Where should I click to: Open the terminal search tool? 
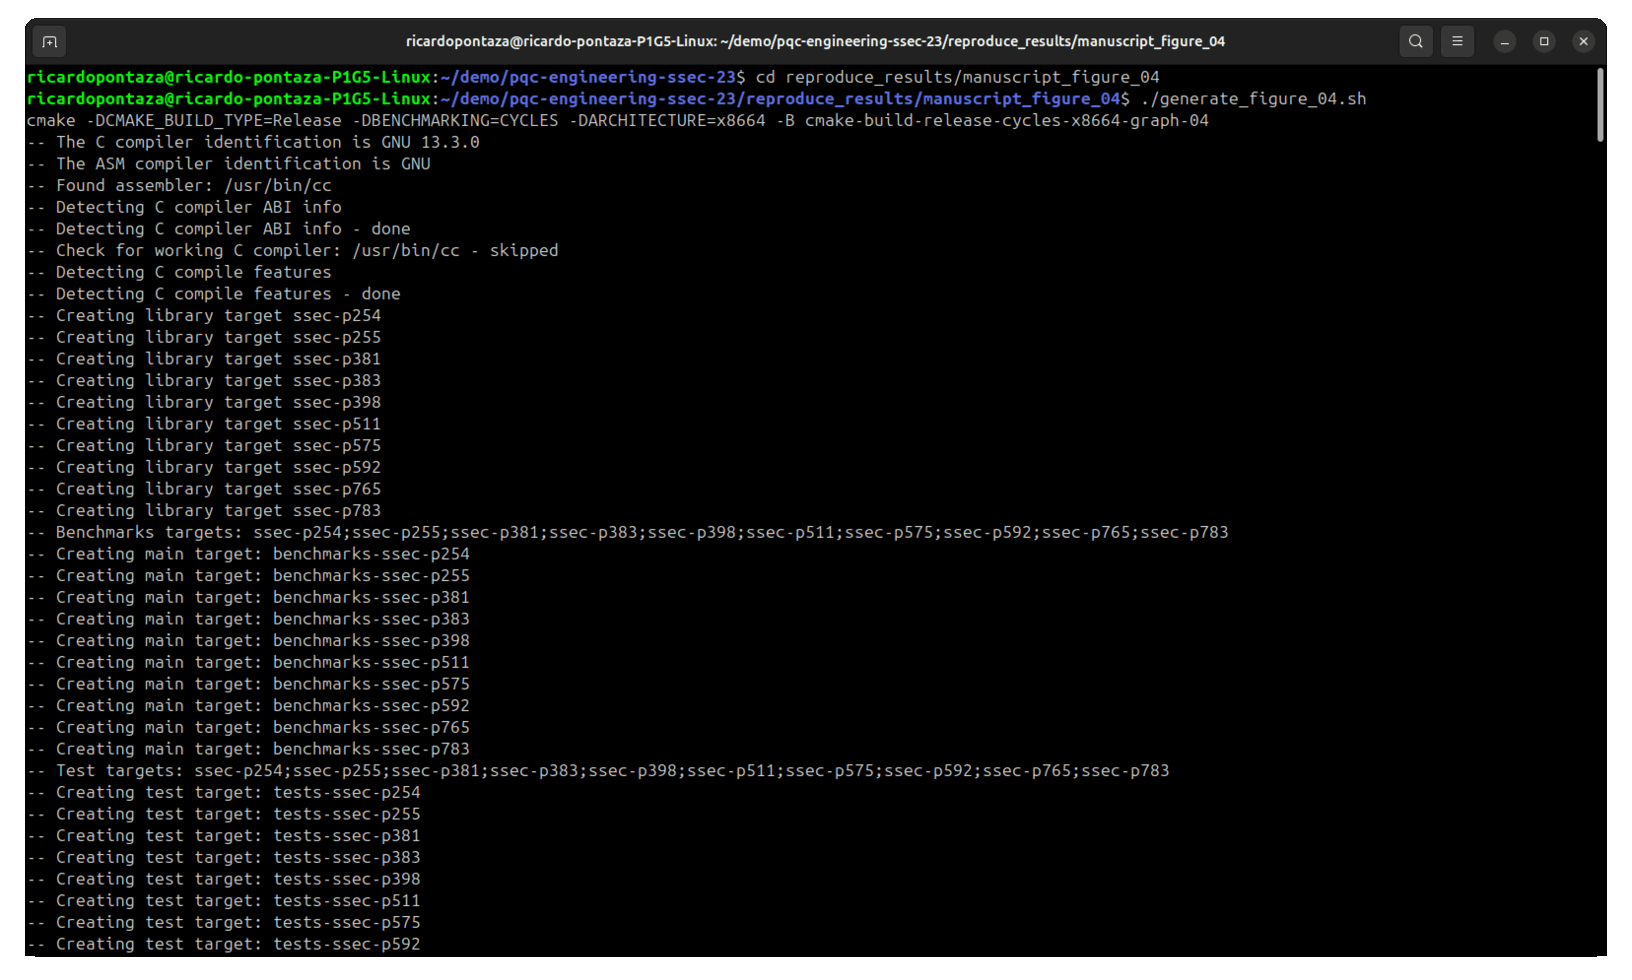[x=1415, y=41]
